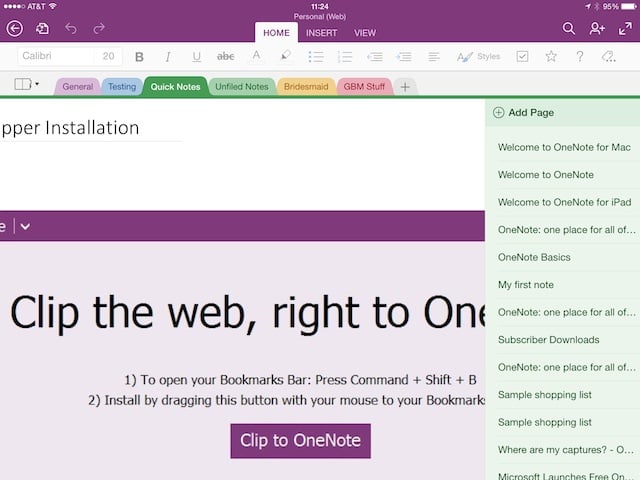
Task: Open the General section tab
Action: 78,87
